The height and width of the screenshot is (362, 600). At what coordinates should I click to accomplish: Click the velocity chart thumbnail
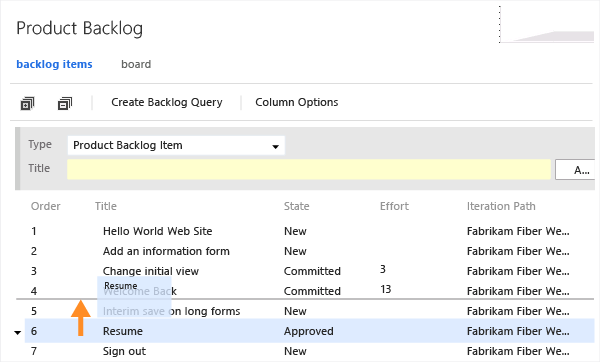tap(547, 24)
